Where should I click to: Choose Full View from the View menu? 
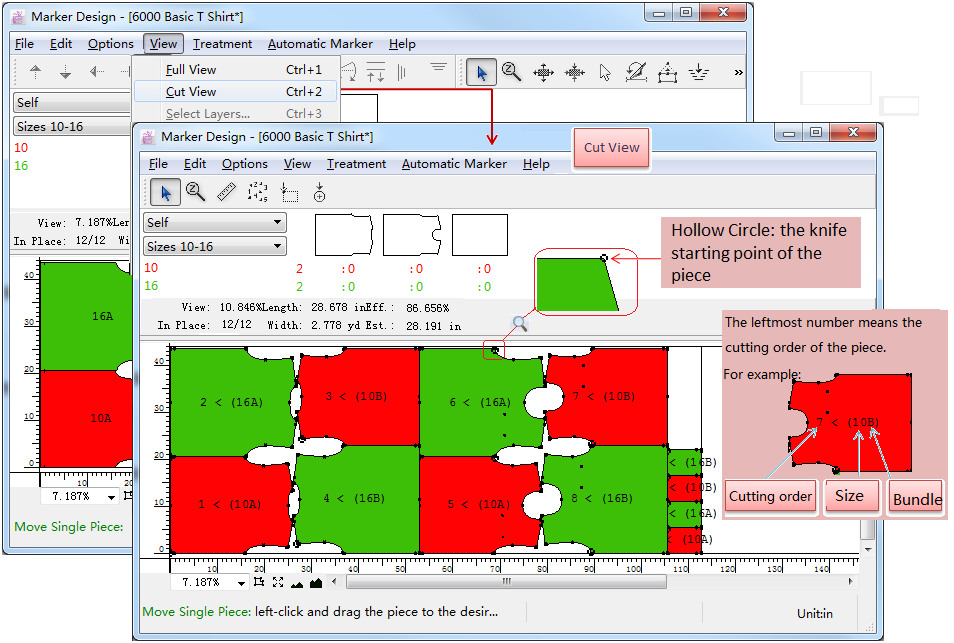click(191, 70)
